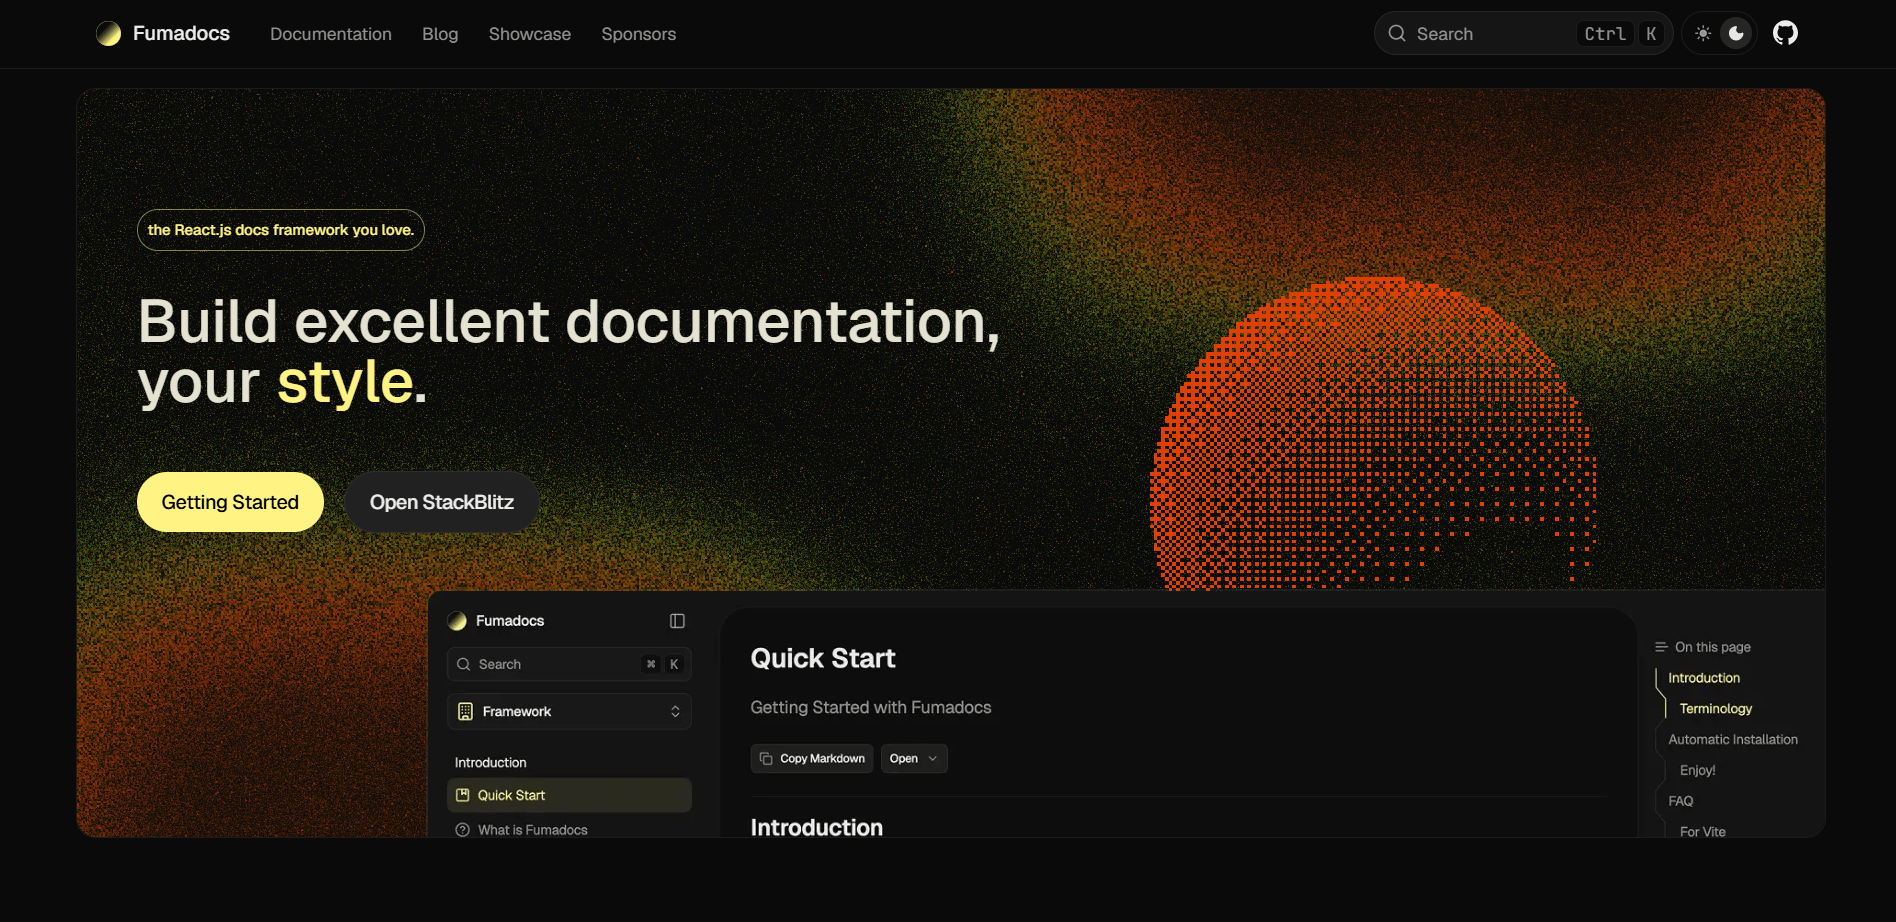Jump to Introduction in On this page
Image resolution: width=1896 pixels, height=922 pixels.
coord(1704,678)
